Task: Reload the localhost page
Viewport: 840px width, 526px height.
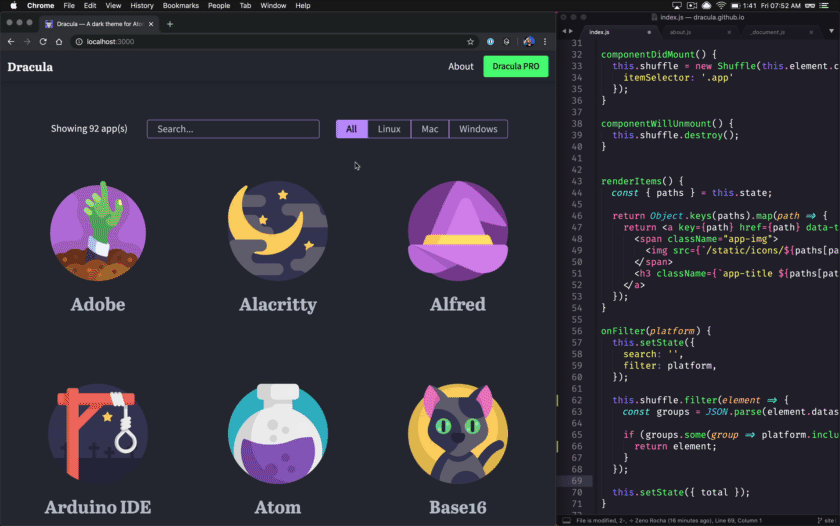Action: pyautogui.click(x=43, y=42)
